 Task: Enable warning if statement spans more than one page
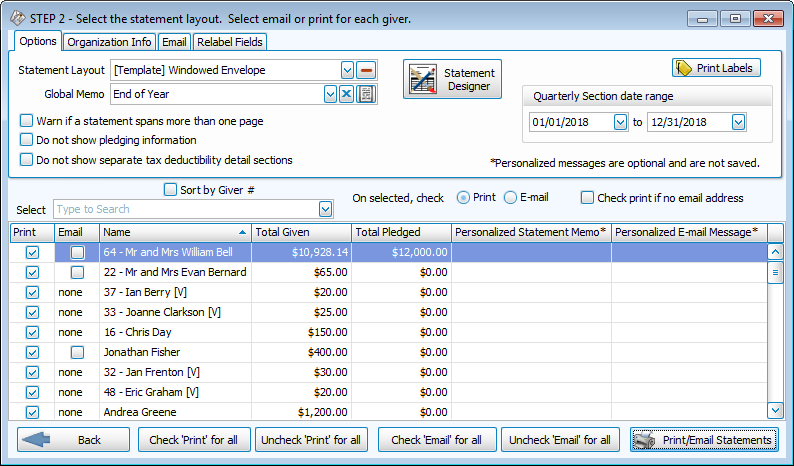pos(27,121)
